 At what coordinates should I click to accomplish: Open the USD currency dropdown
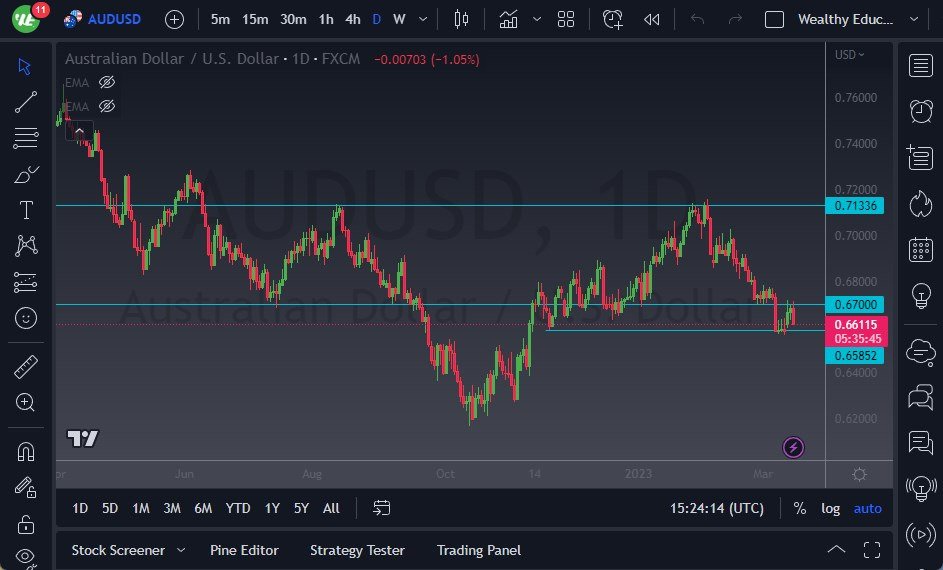click(x=849, y=55)
